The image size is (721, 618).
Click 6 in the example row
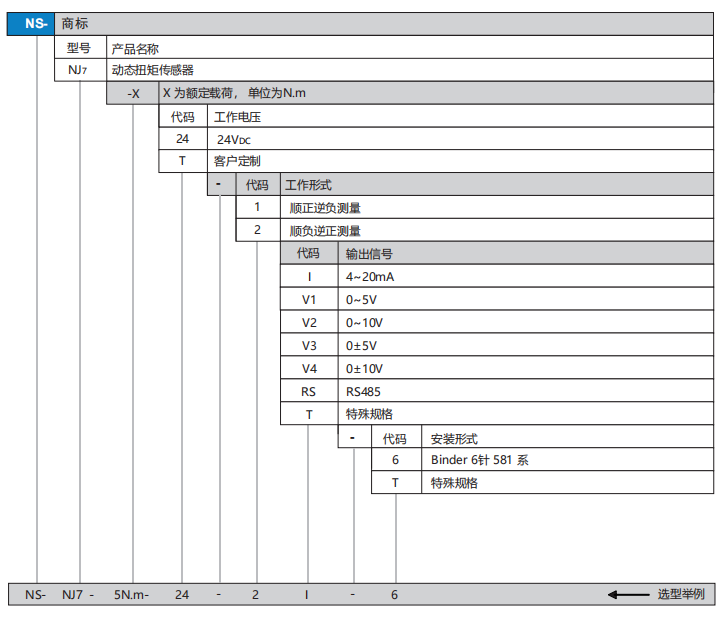coord(395,595)
